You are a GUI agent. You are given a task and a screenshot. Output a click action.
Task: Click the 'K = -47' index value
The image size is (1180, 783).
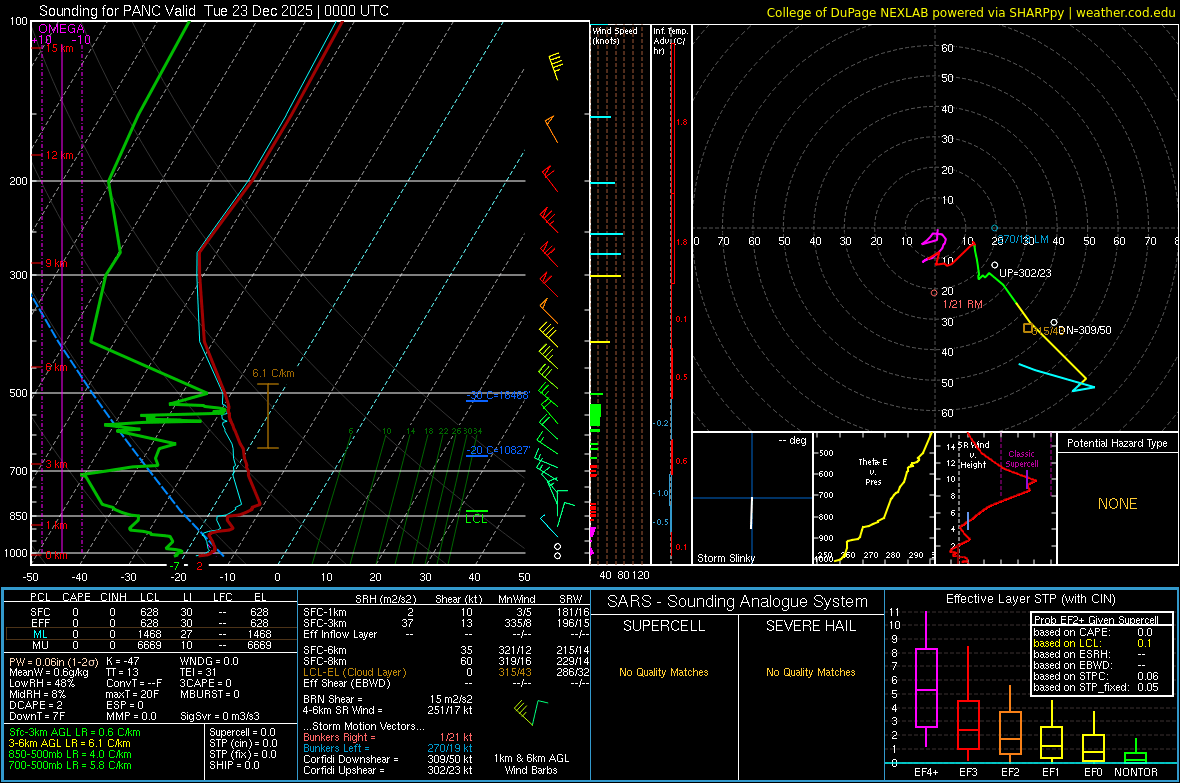click(x=123, y=661)
